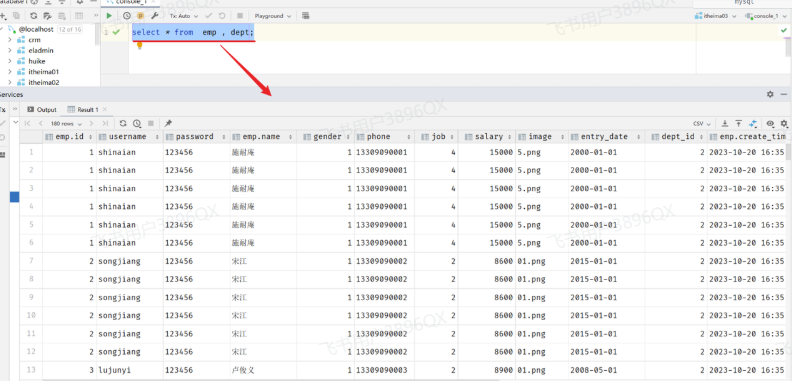Click the 12 of 16 schema filter label
This screenshot has height=381, width=792.
coord(70,29)
